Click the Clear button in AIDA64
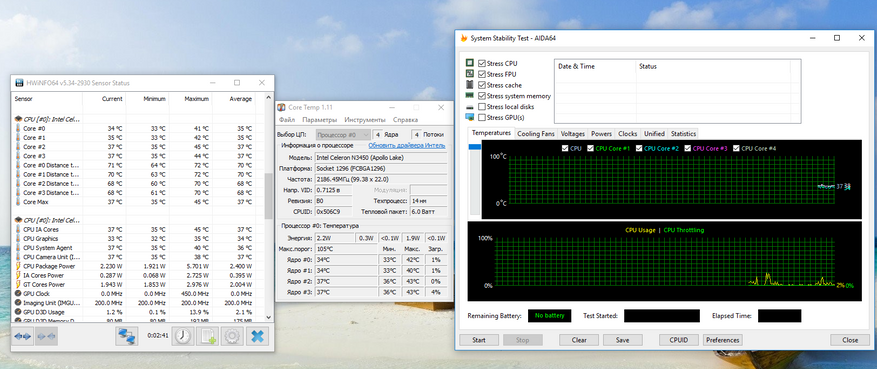The image size is (877, 369). click(579, 340)
